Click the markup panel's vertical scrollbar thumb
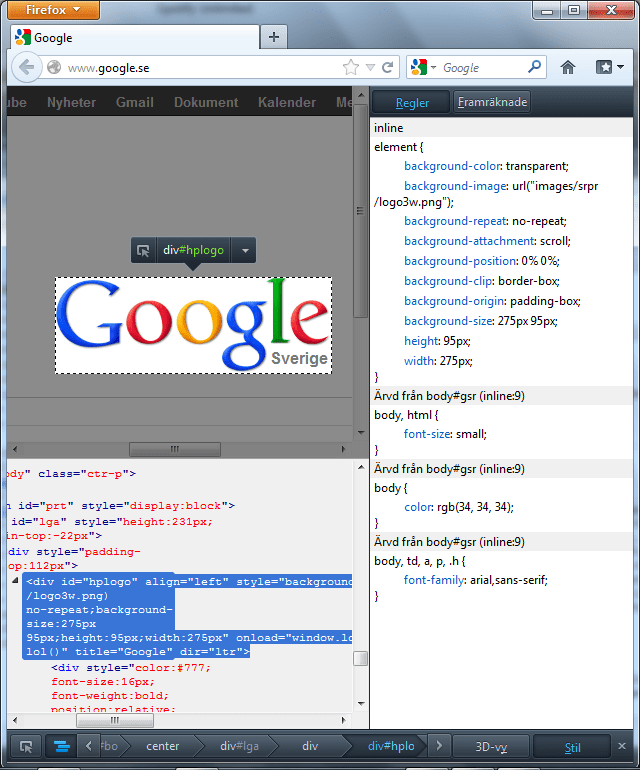Screen dimensions: 640x770 [361, 659]
